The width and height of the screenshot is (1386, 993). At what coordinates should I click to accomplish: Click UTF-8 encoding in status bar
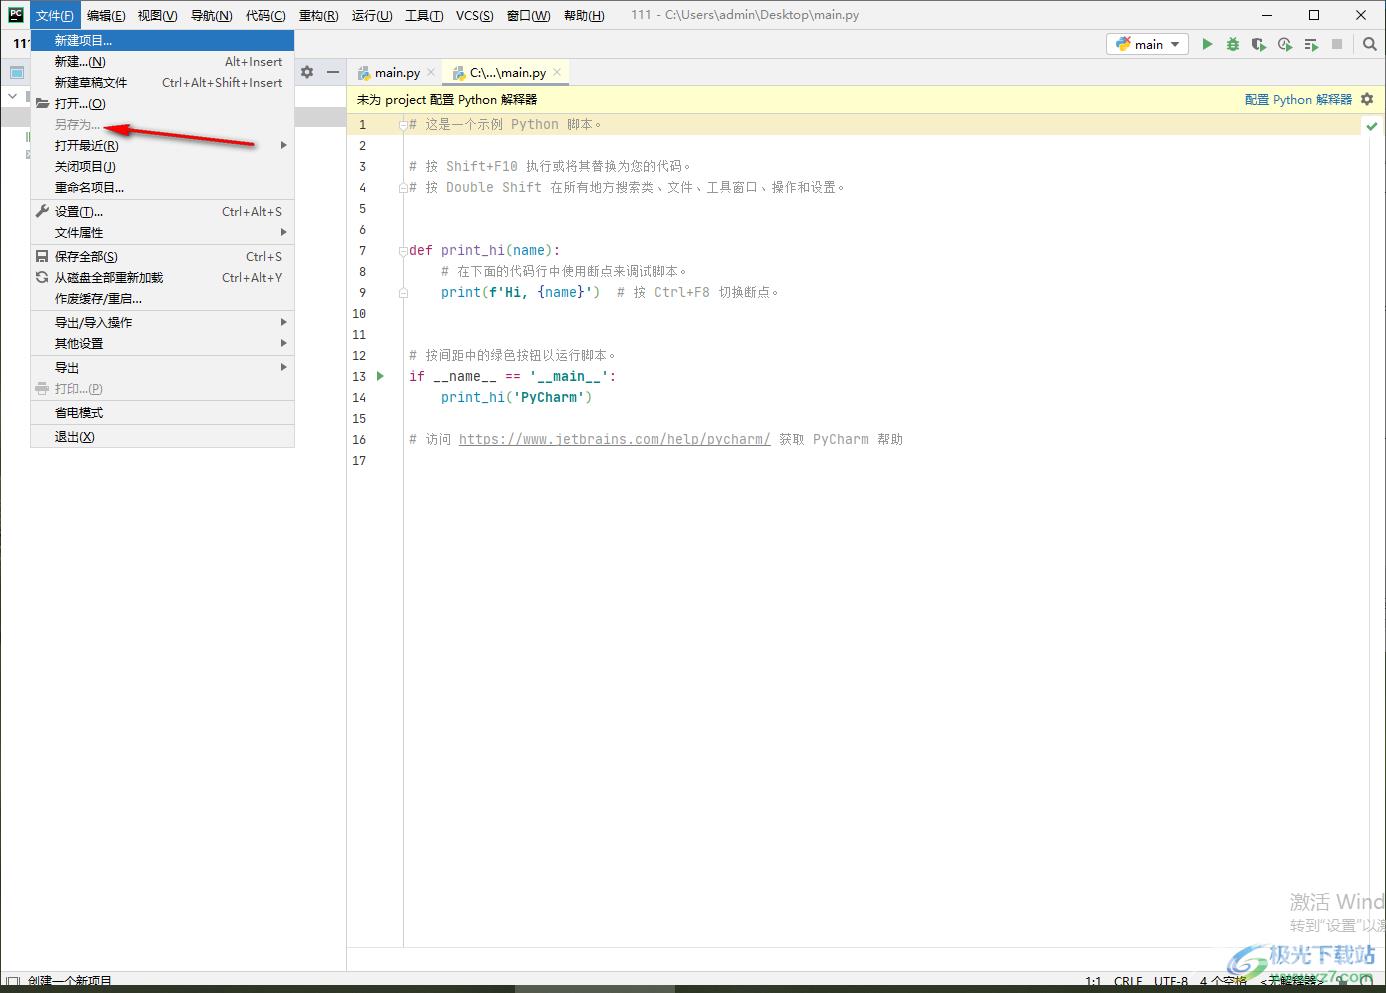[1171, 981]
